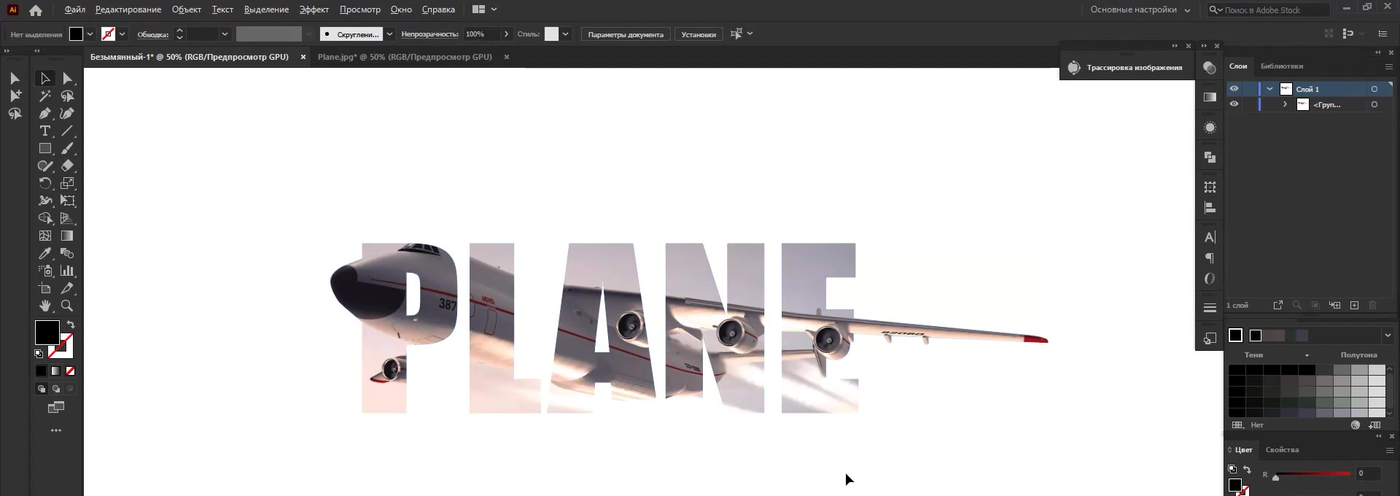Open the arrange documents dropdown
The width and height of the screenshot is (1400, 496).
[484, 10]
